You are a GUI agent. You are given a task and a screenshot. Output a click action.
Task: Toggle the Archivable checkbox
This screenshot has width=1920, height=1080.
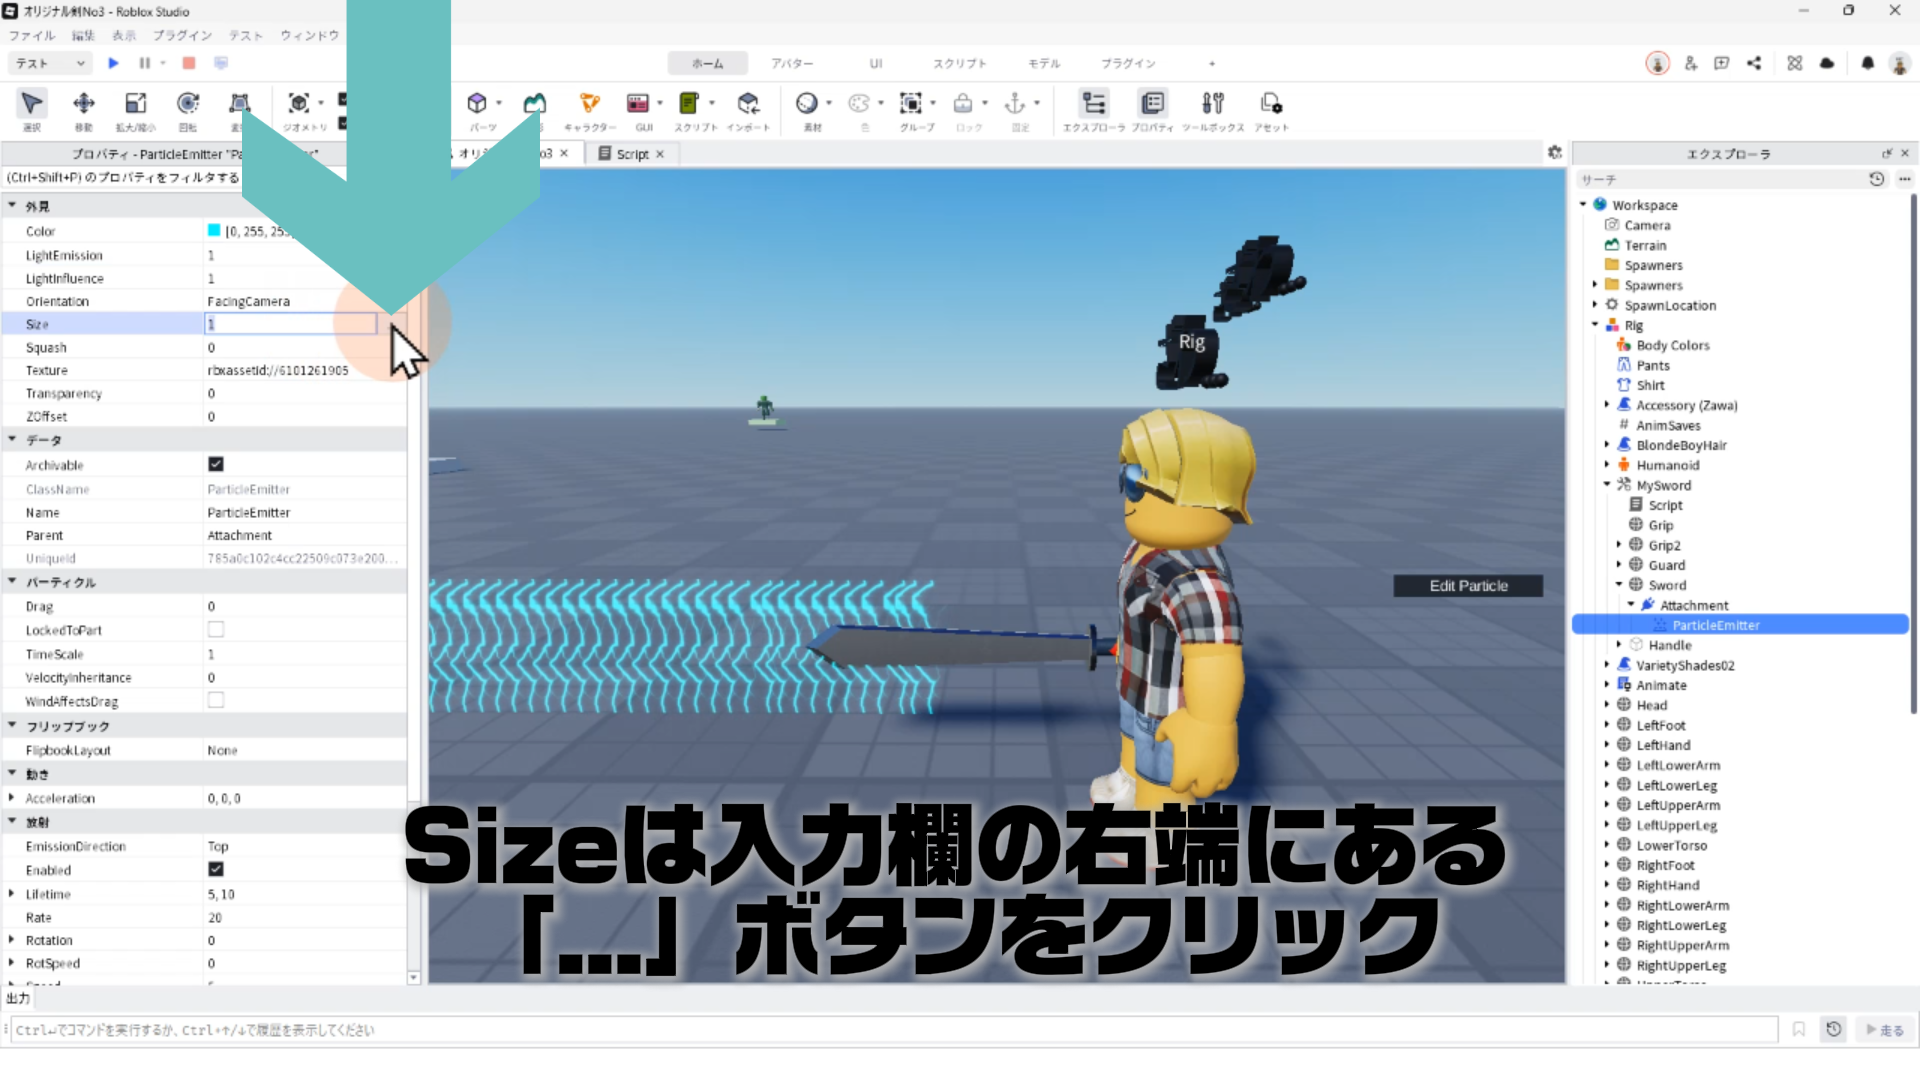tap(216, 464)
